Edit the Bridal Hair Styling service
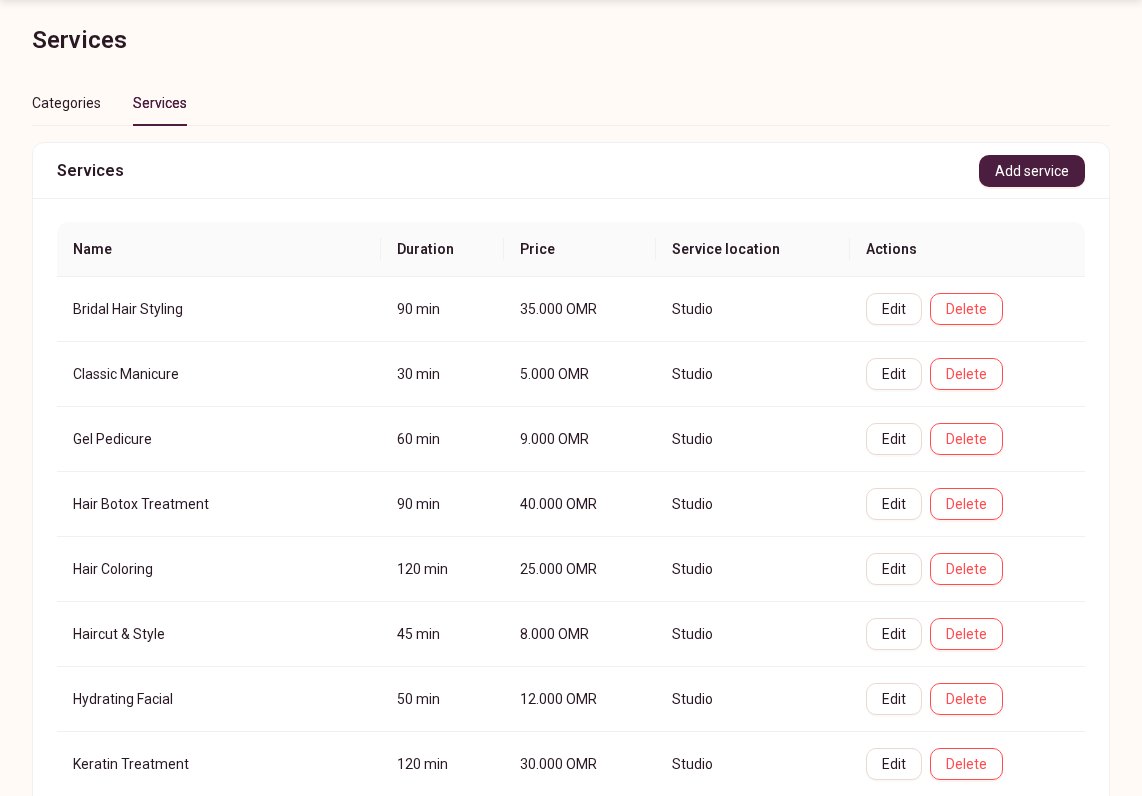This screenshot has height=796, width=1142. pos(894,309)
